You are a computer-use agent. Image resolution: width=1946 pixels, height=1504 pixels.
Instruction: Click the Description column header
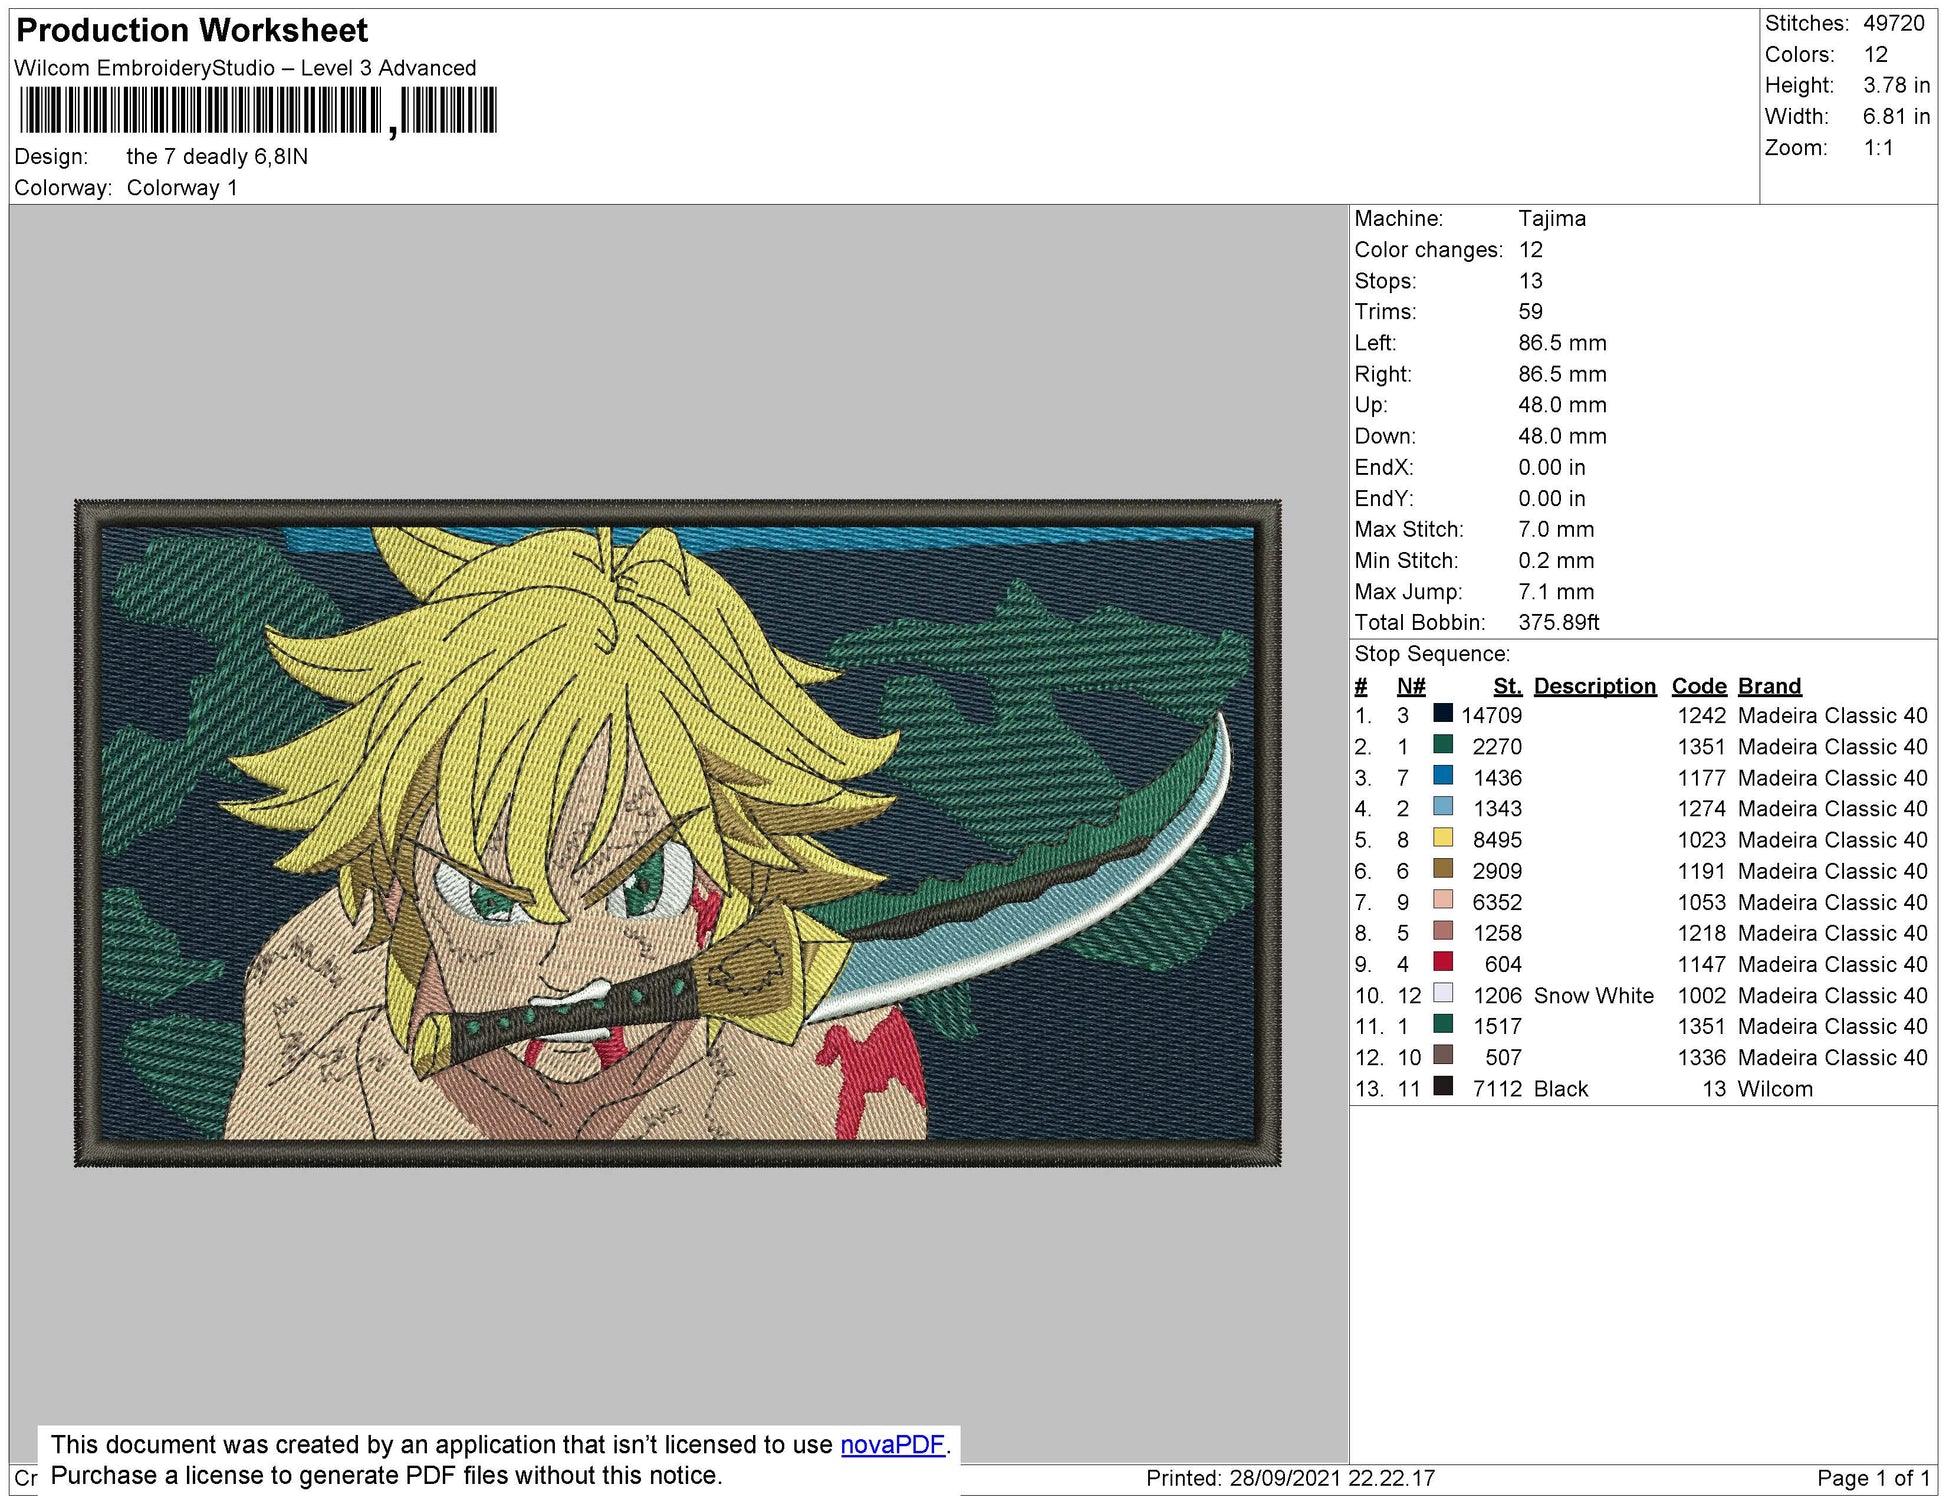[x=1595, y=686]
